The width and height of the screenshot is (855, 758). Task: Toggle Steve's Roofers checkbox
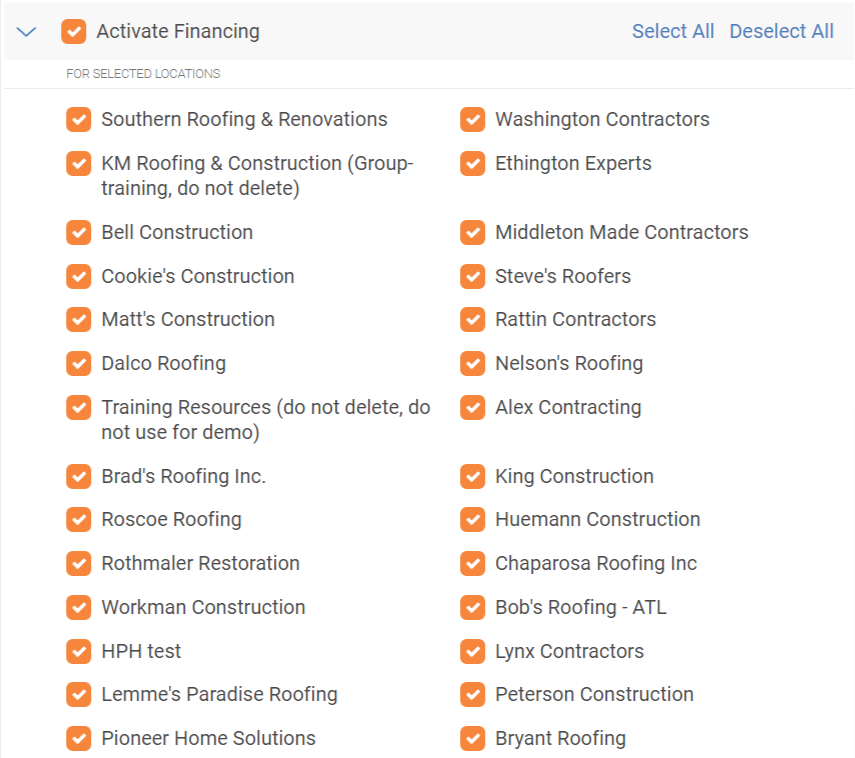tap(472, 276)
